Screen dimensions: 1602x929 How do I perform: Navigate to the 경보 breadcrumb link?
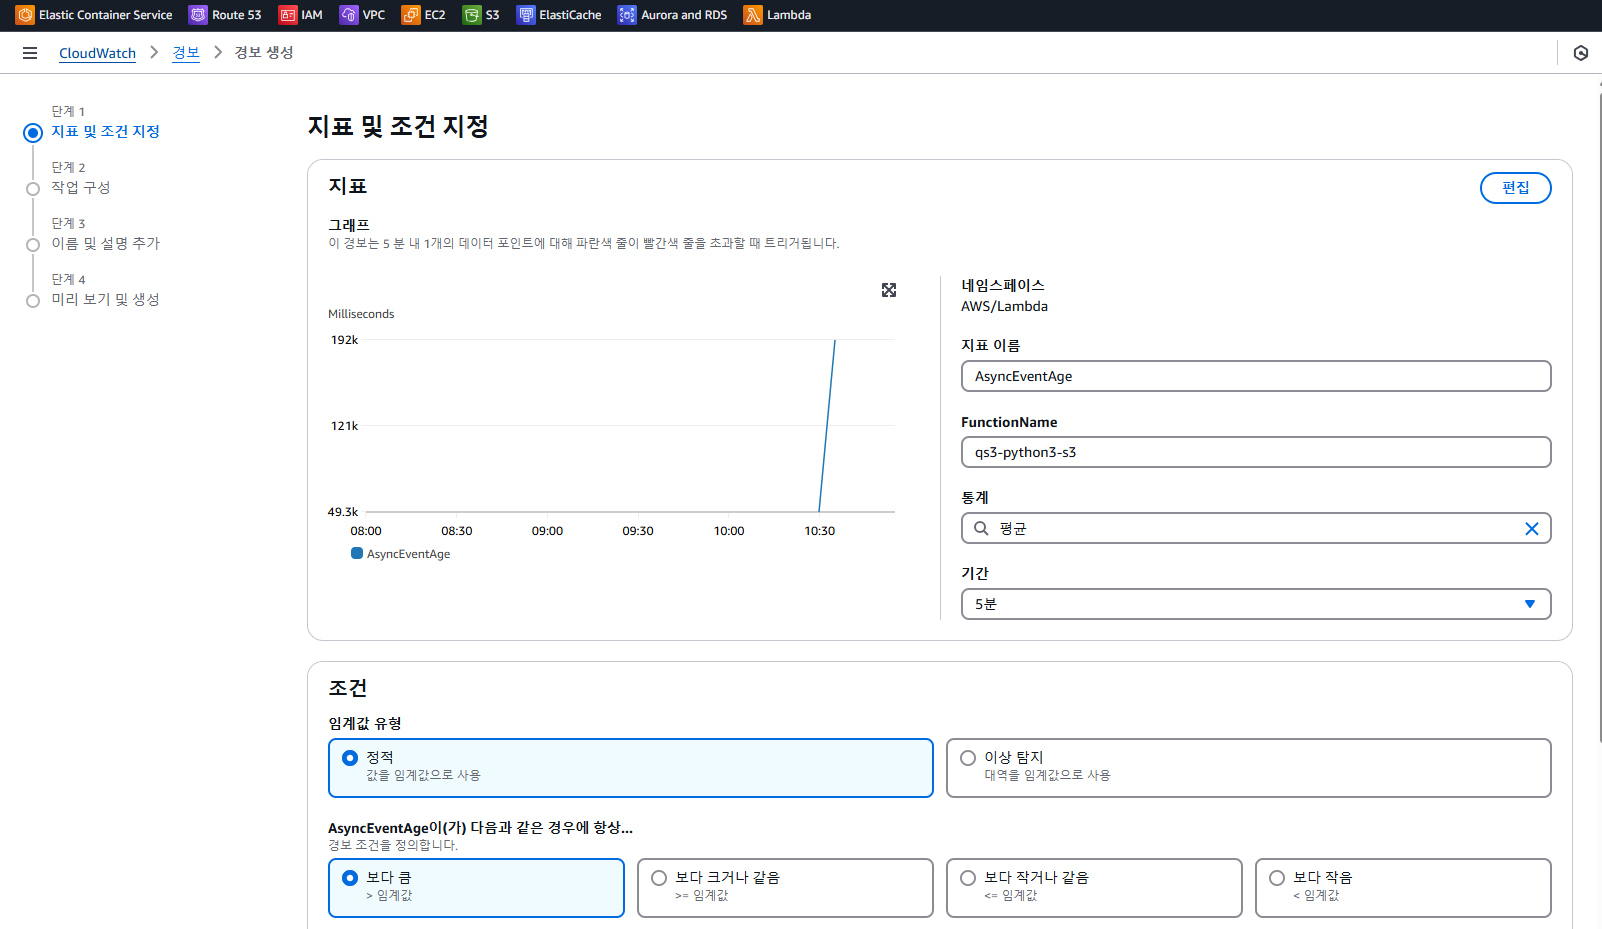186,53
